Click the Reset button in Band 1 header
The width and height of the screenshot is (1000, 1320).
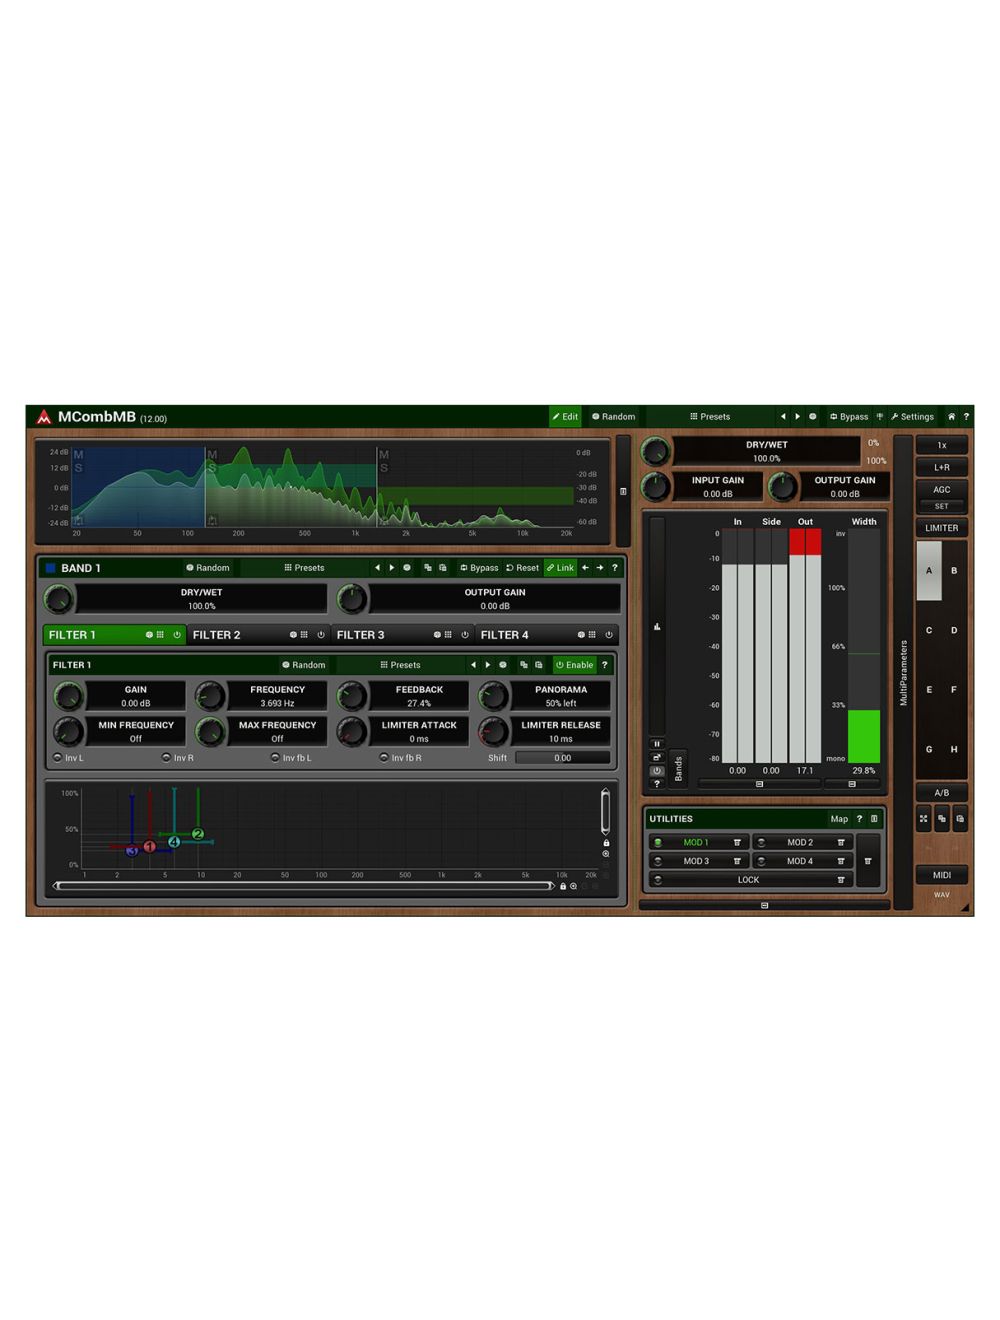tap(522, 568)
